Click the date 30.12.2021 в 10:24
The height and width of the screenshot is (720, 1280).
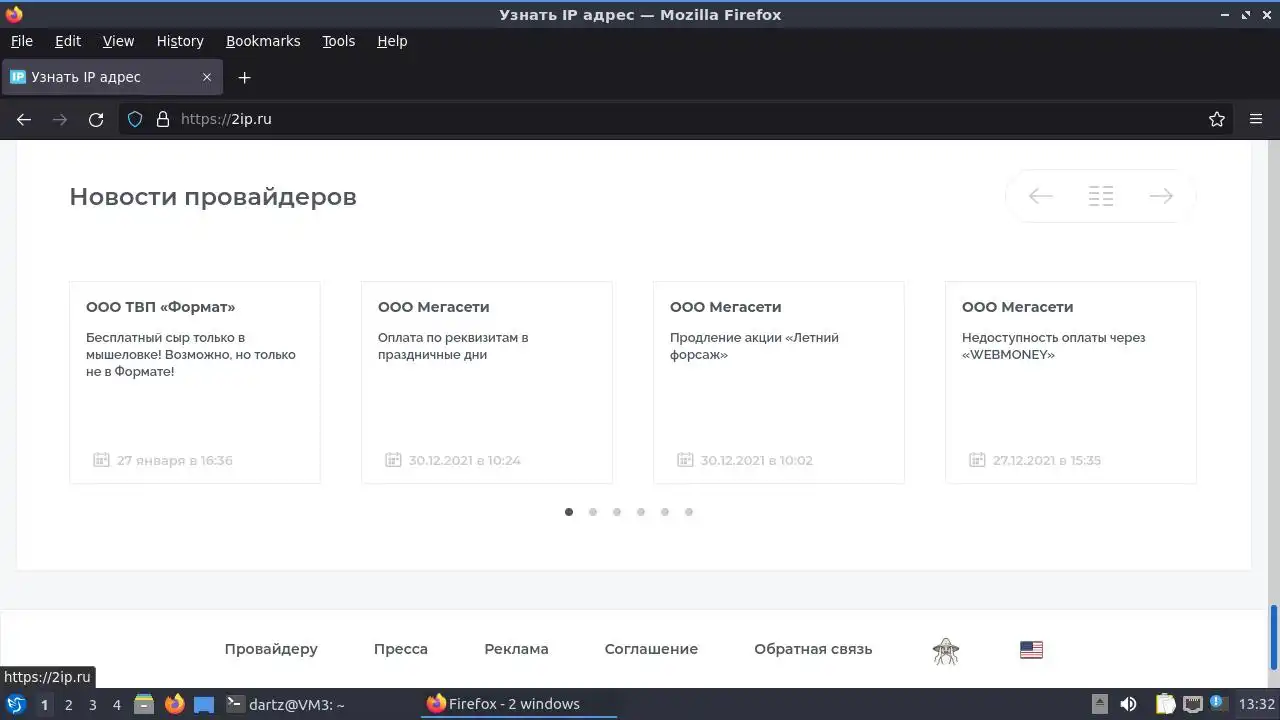[465, 461]
